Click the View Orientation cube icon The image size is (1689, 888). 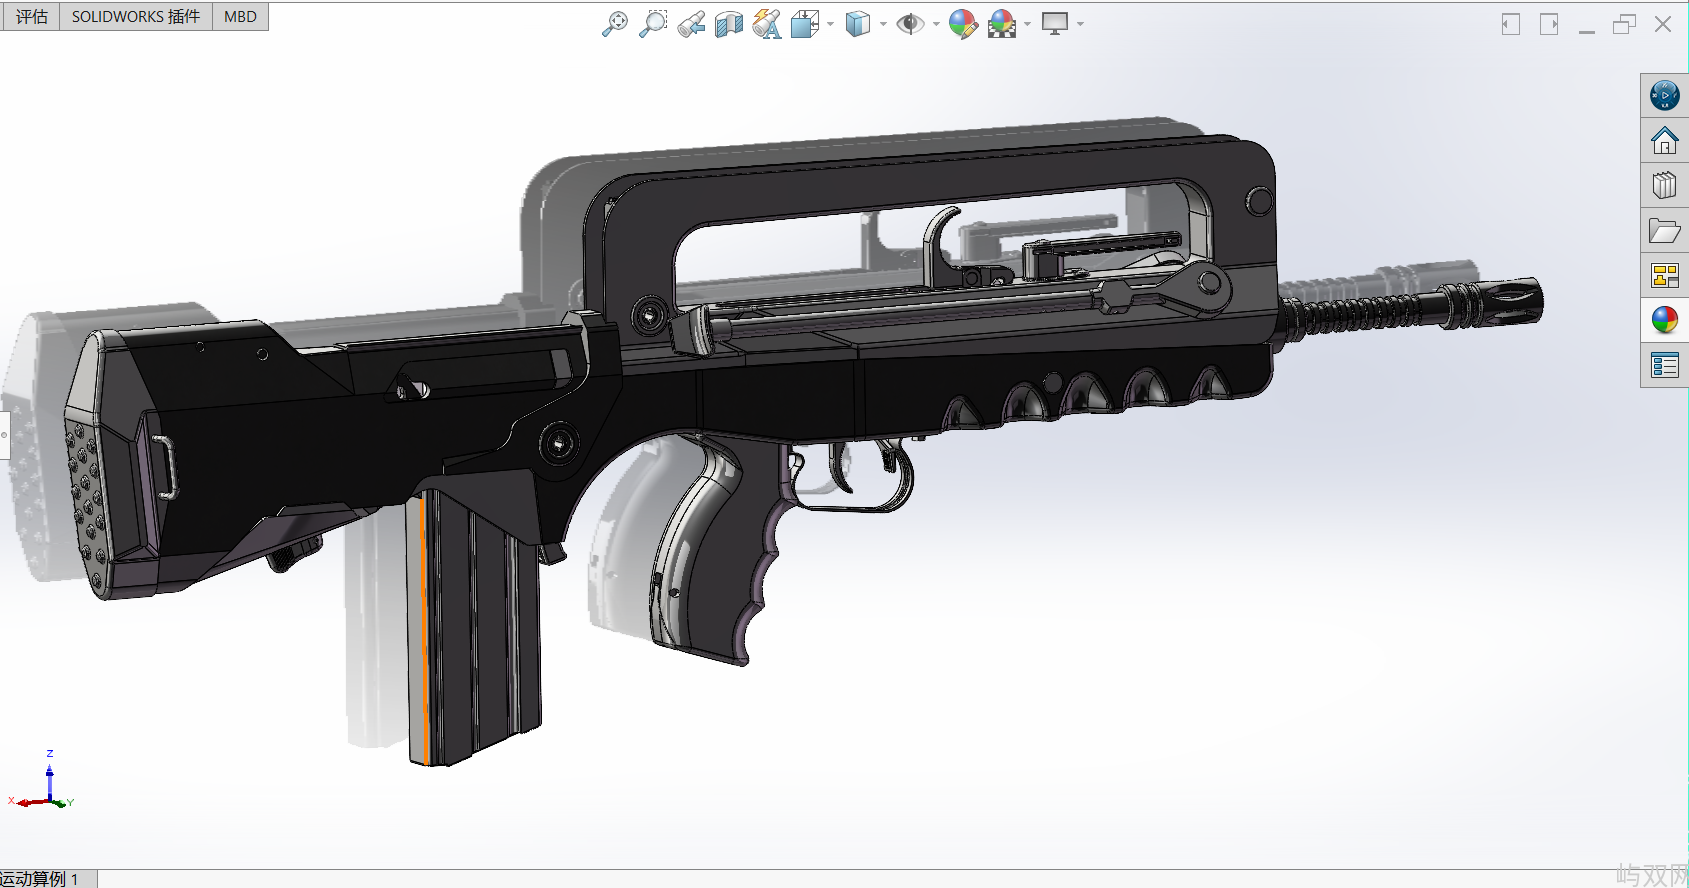pos(805,24)
